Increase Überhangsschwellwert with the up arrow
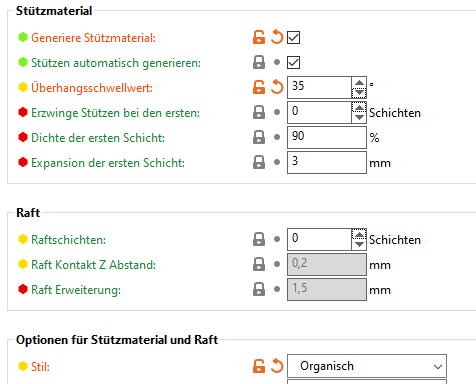This screenshot has height=384, width=476. coord(359,83)
